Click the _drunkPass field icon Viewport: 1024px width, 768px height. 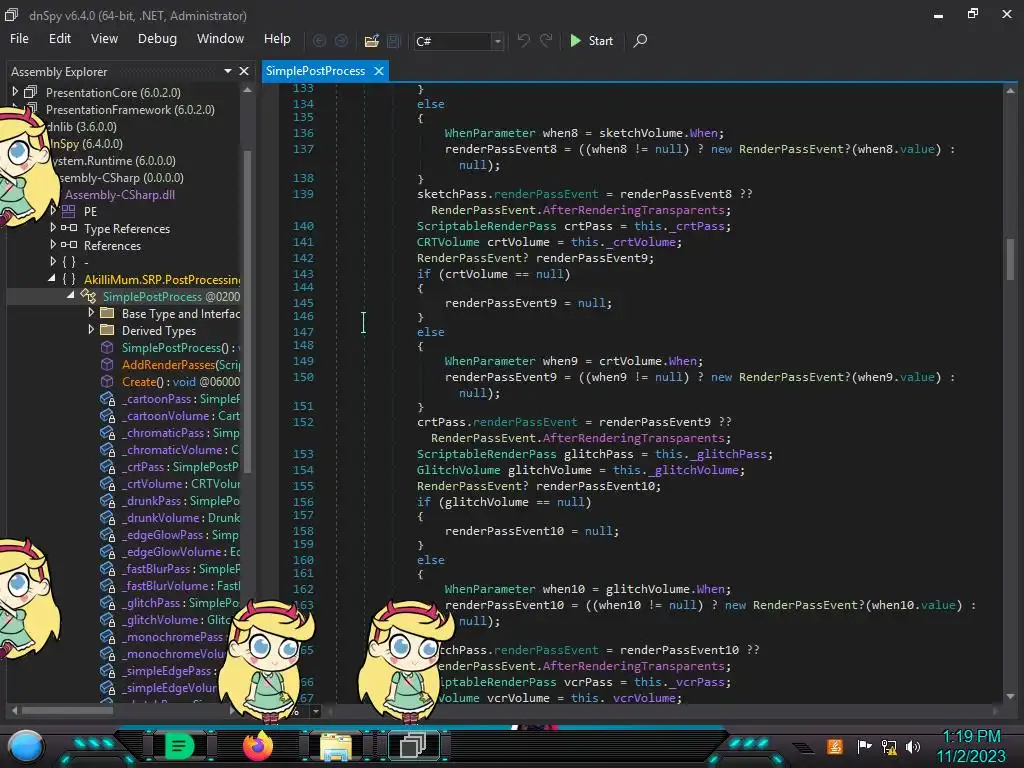pyautogui.click(x=108, y=500)
